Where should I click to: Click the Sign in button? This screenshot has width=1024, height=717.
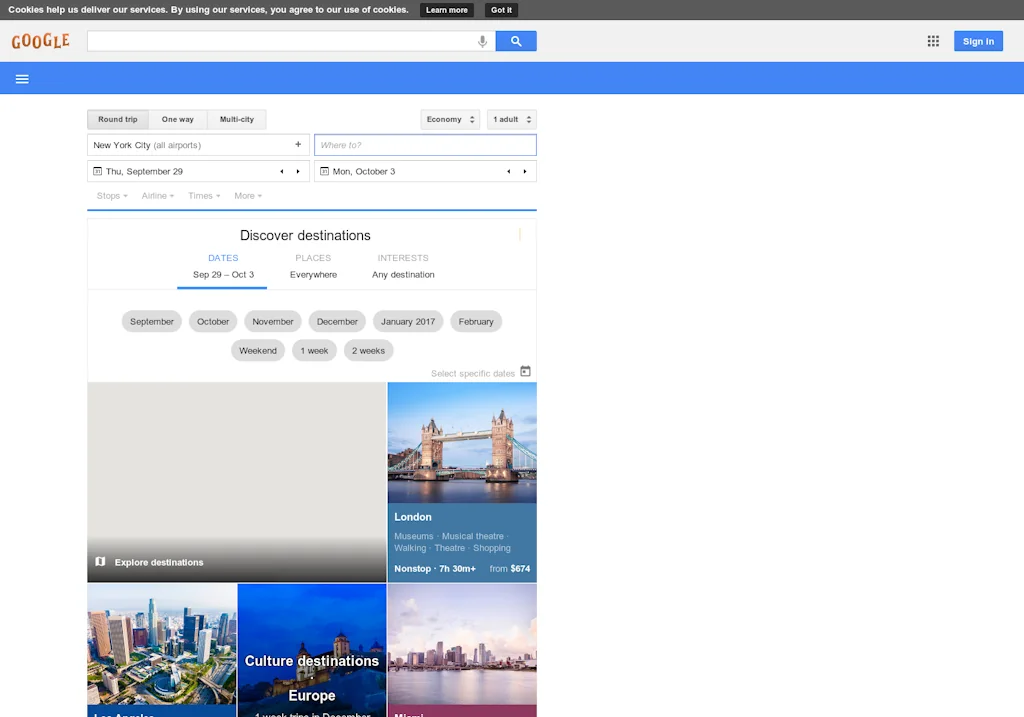pyautogui.click(x=977, y=41)
